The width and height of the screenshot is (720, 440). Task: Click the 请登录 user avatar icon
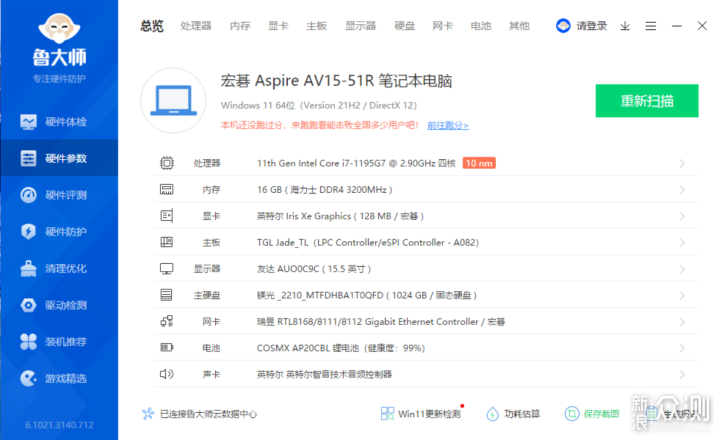click(563, 26)
